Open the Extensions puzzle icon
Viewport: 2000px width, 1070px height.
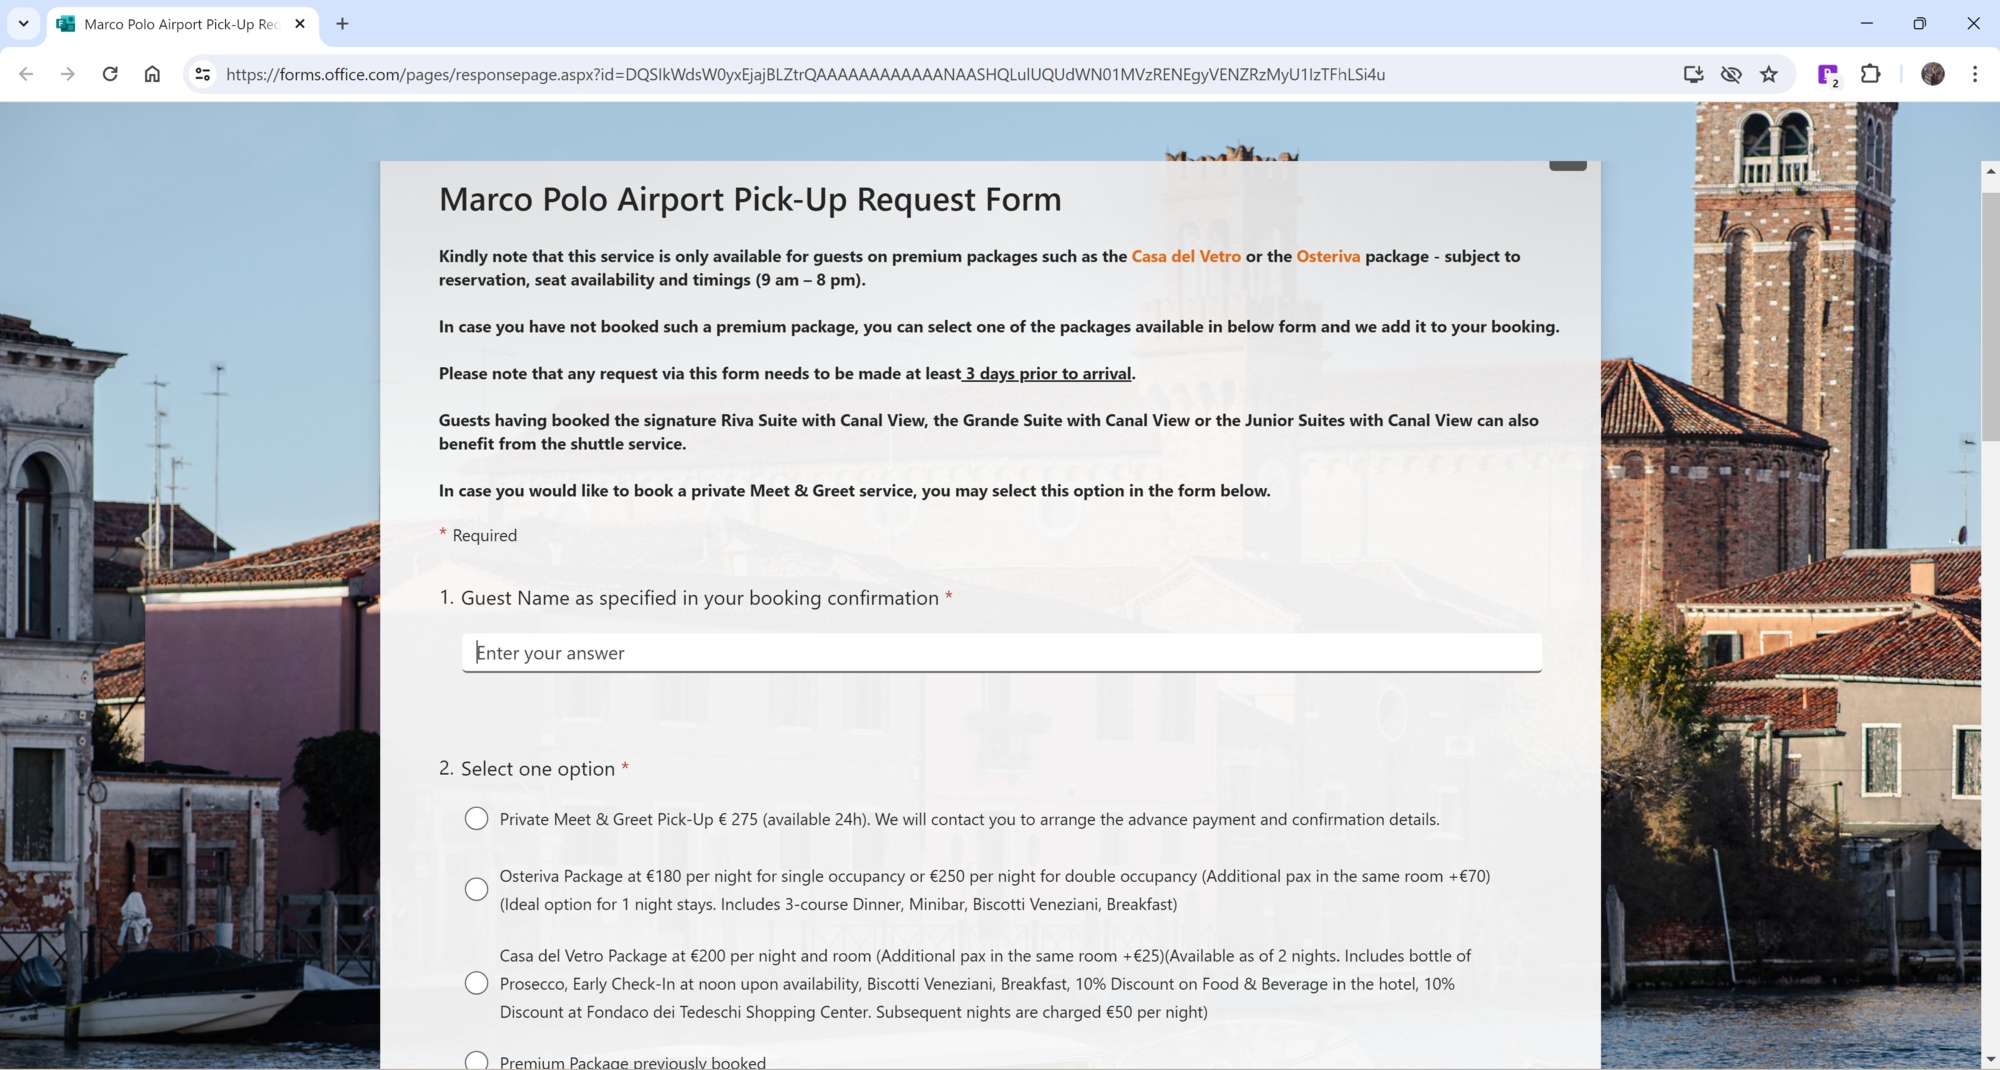(1870, 74)
